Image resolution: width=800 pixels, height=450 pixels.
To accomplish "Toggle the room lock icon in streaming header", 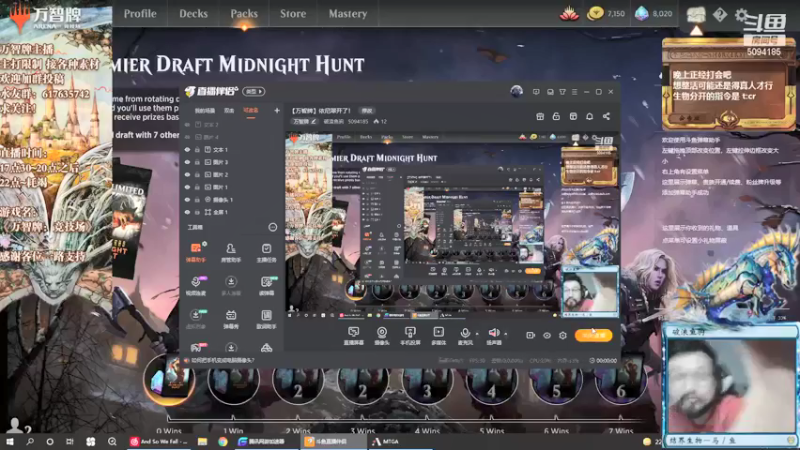I will point(556,116).
